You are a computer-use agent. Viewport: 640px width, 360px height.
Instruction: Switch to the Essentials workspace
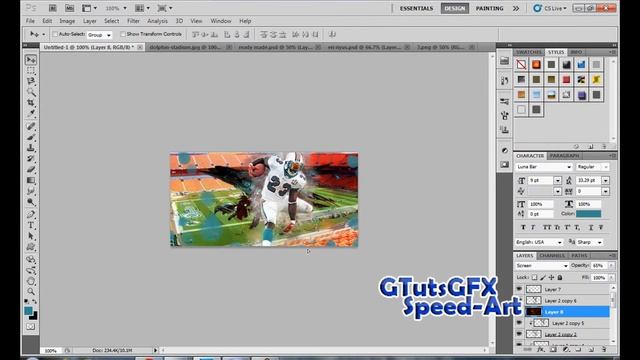pyautogui.click(x=416, y=9)
